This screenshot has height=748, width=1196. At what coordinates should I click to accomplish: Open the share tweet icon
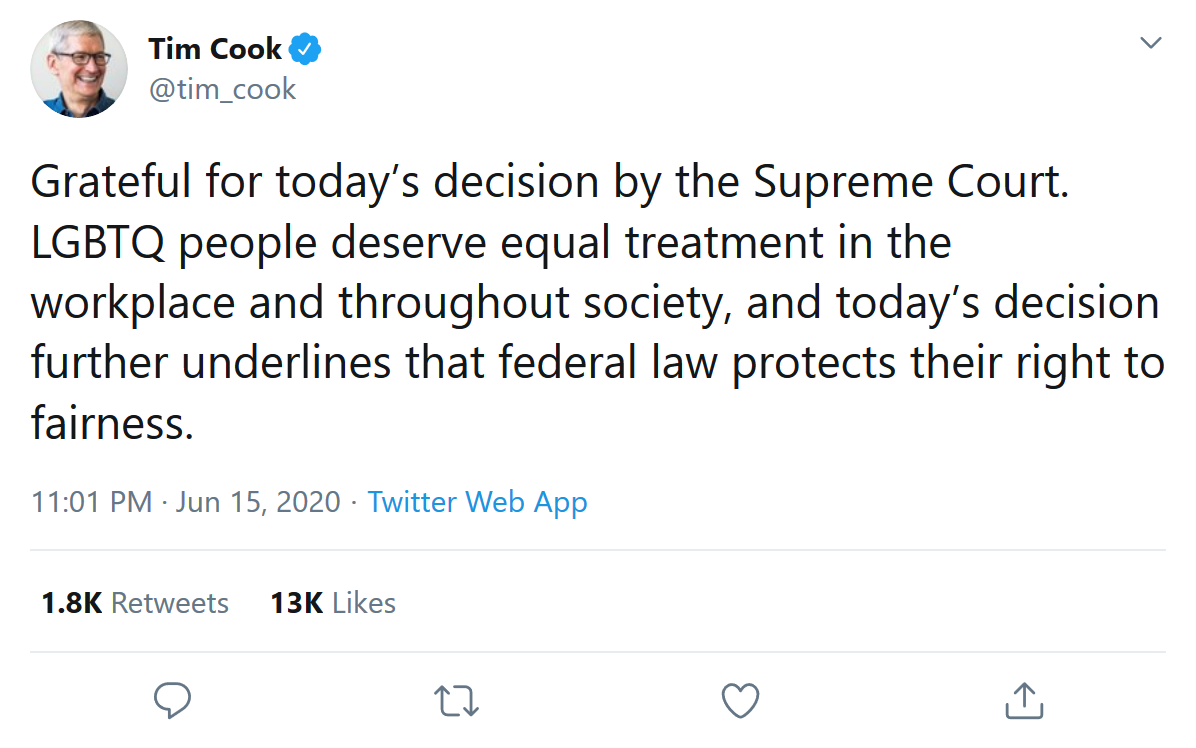(1024, 700)
